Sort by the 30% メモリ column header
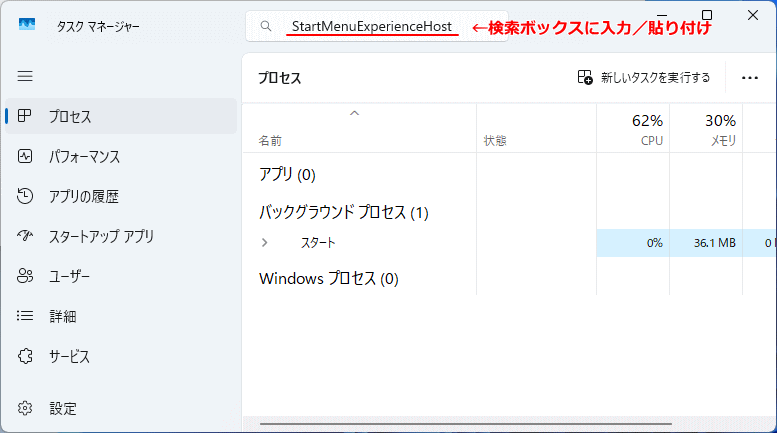The height and width of the screenshot is (433, 777). coord(706,129)
